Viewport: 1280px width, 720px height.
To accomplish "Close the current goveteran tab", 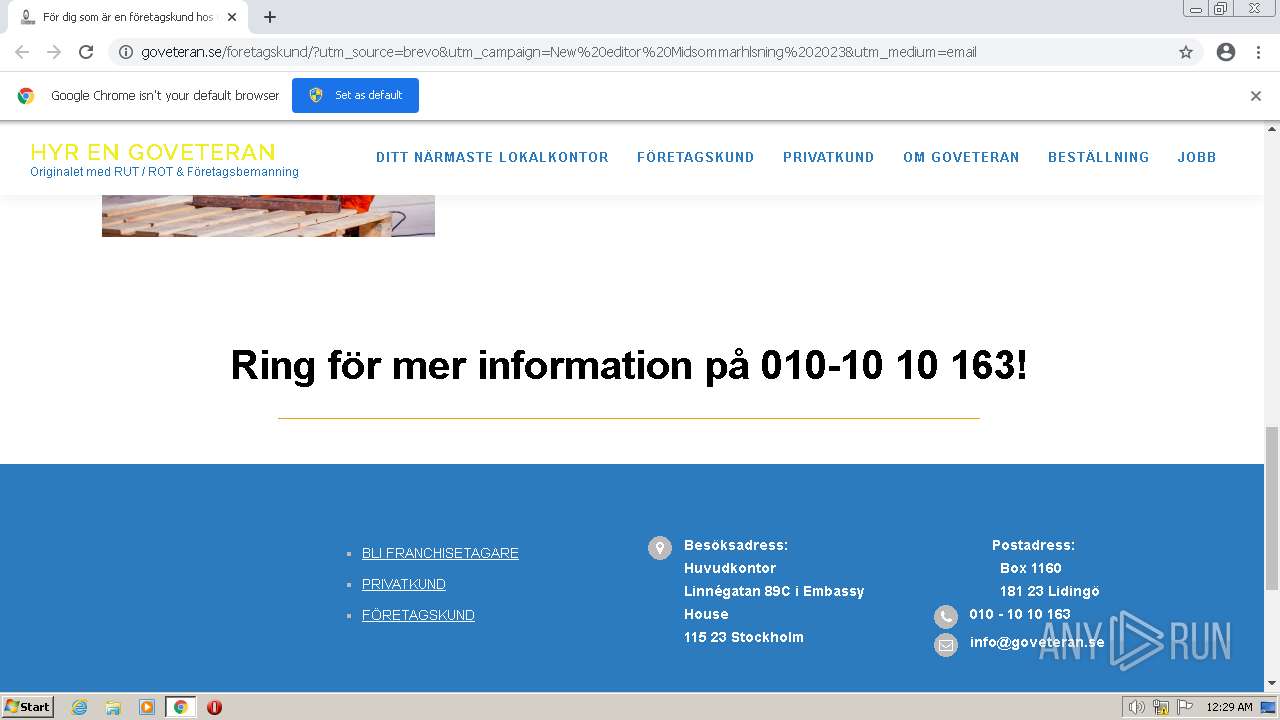I will coord(232,17).
